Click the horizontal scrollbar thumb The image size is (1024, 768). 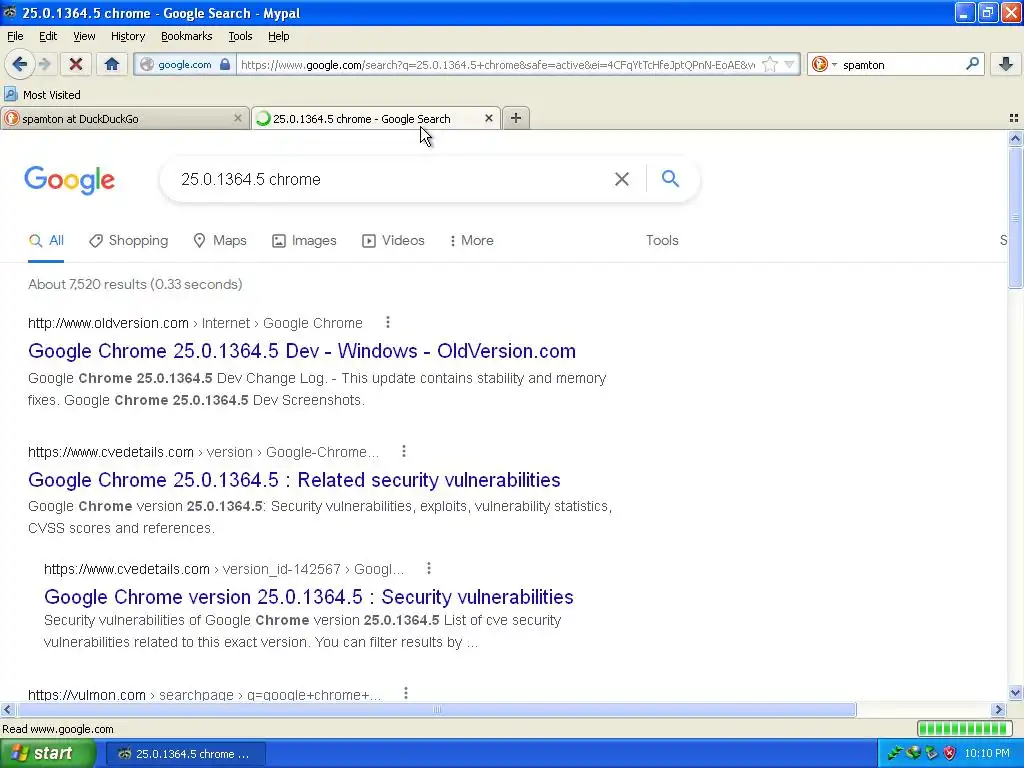point(436,709)
